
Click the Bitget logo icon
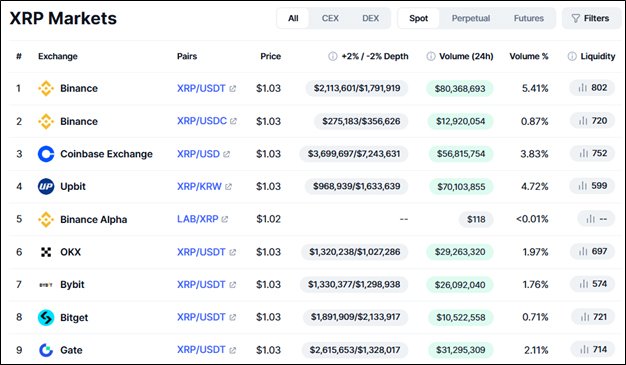coord(46,317)
